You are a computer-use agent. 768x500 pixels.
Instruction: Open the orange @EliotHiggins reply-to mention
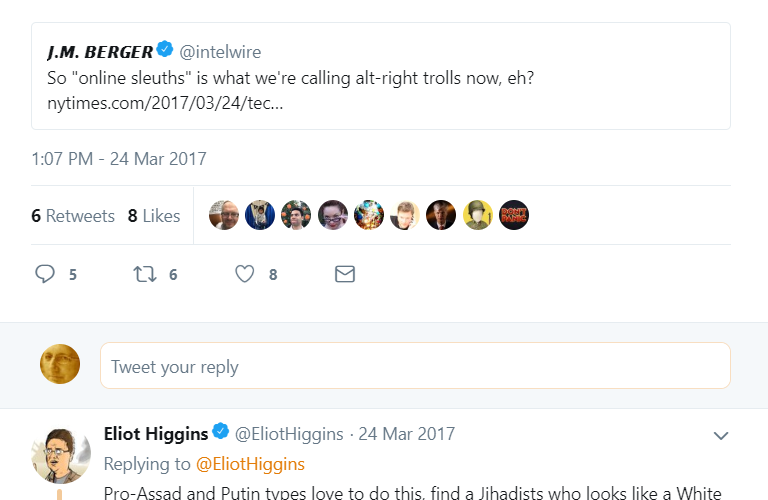pos(250,464)
